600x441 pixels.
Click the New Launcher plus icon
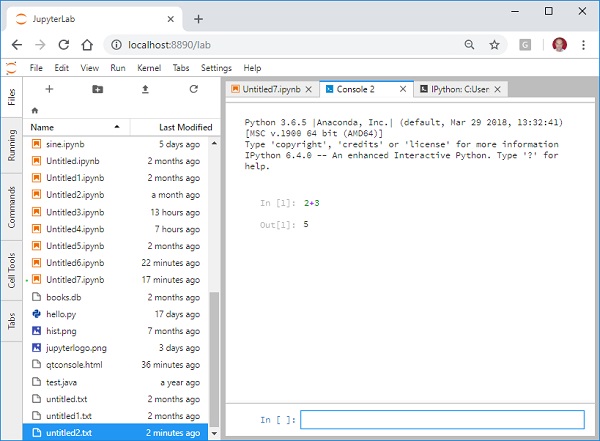(x=49, y=89)
